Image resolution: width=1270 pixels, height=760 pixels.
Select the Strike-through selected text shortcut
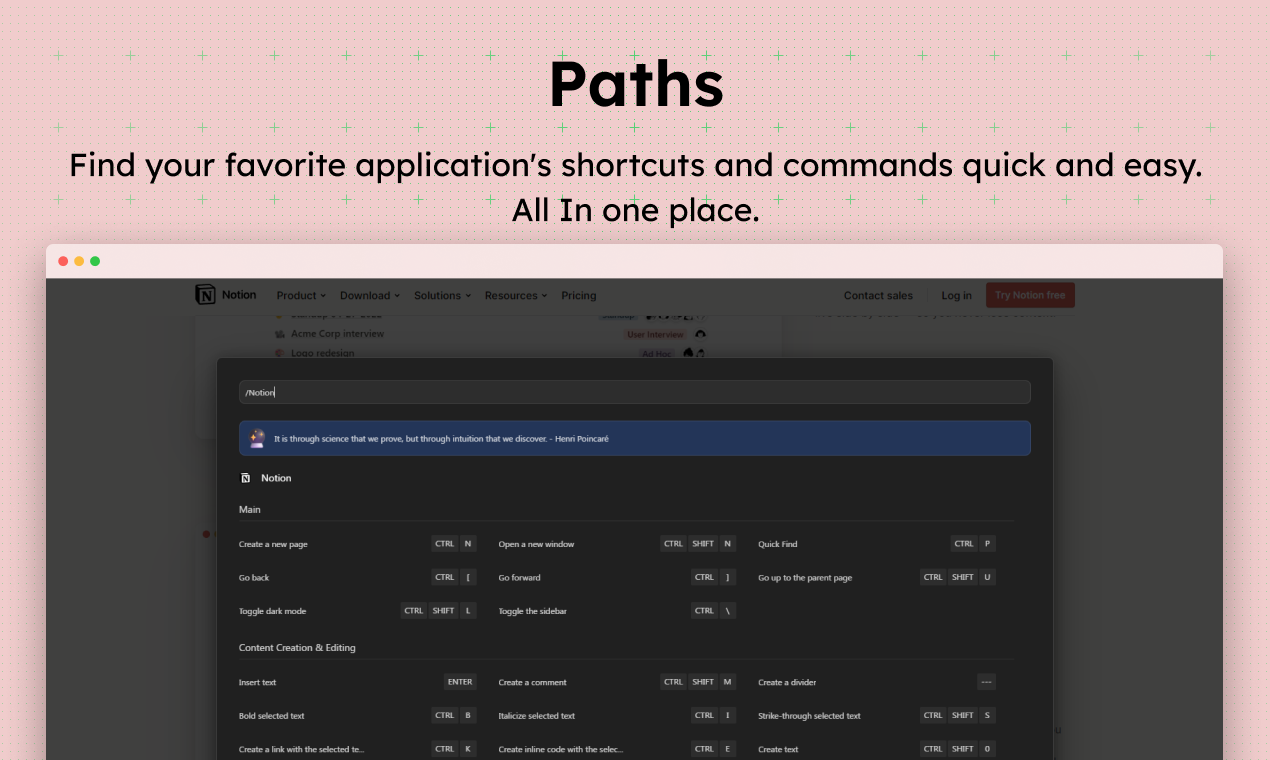click(877, 715)
